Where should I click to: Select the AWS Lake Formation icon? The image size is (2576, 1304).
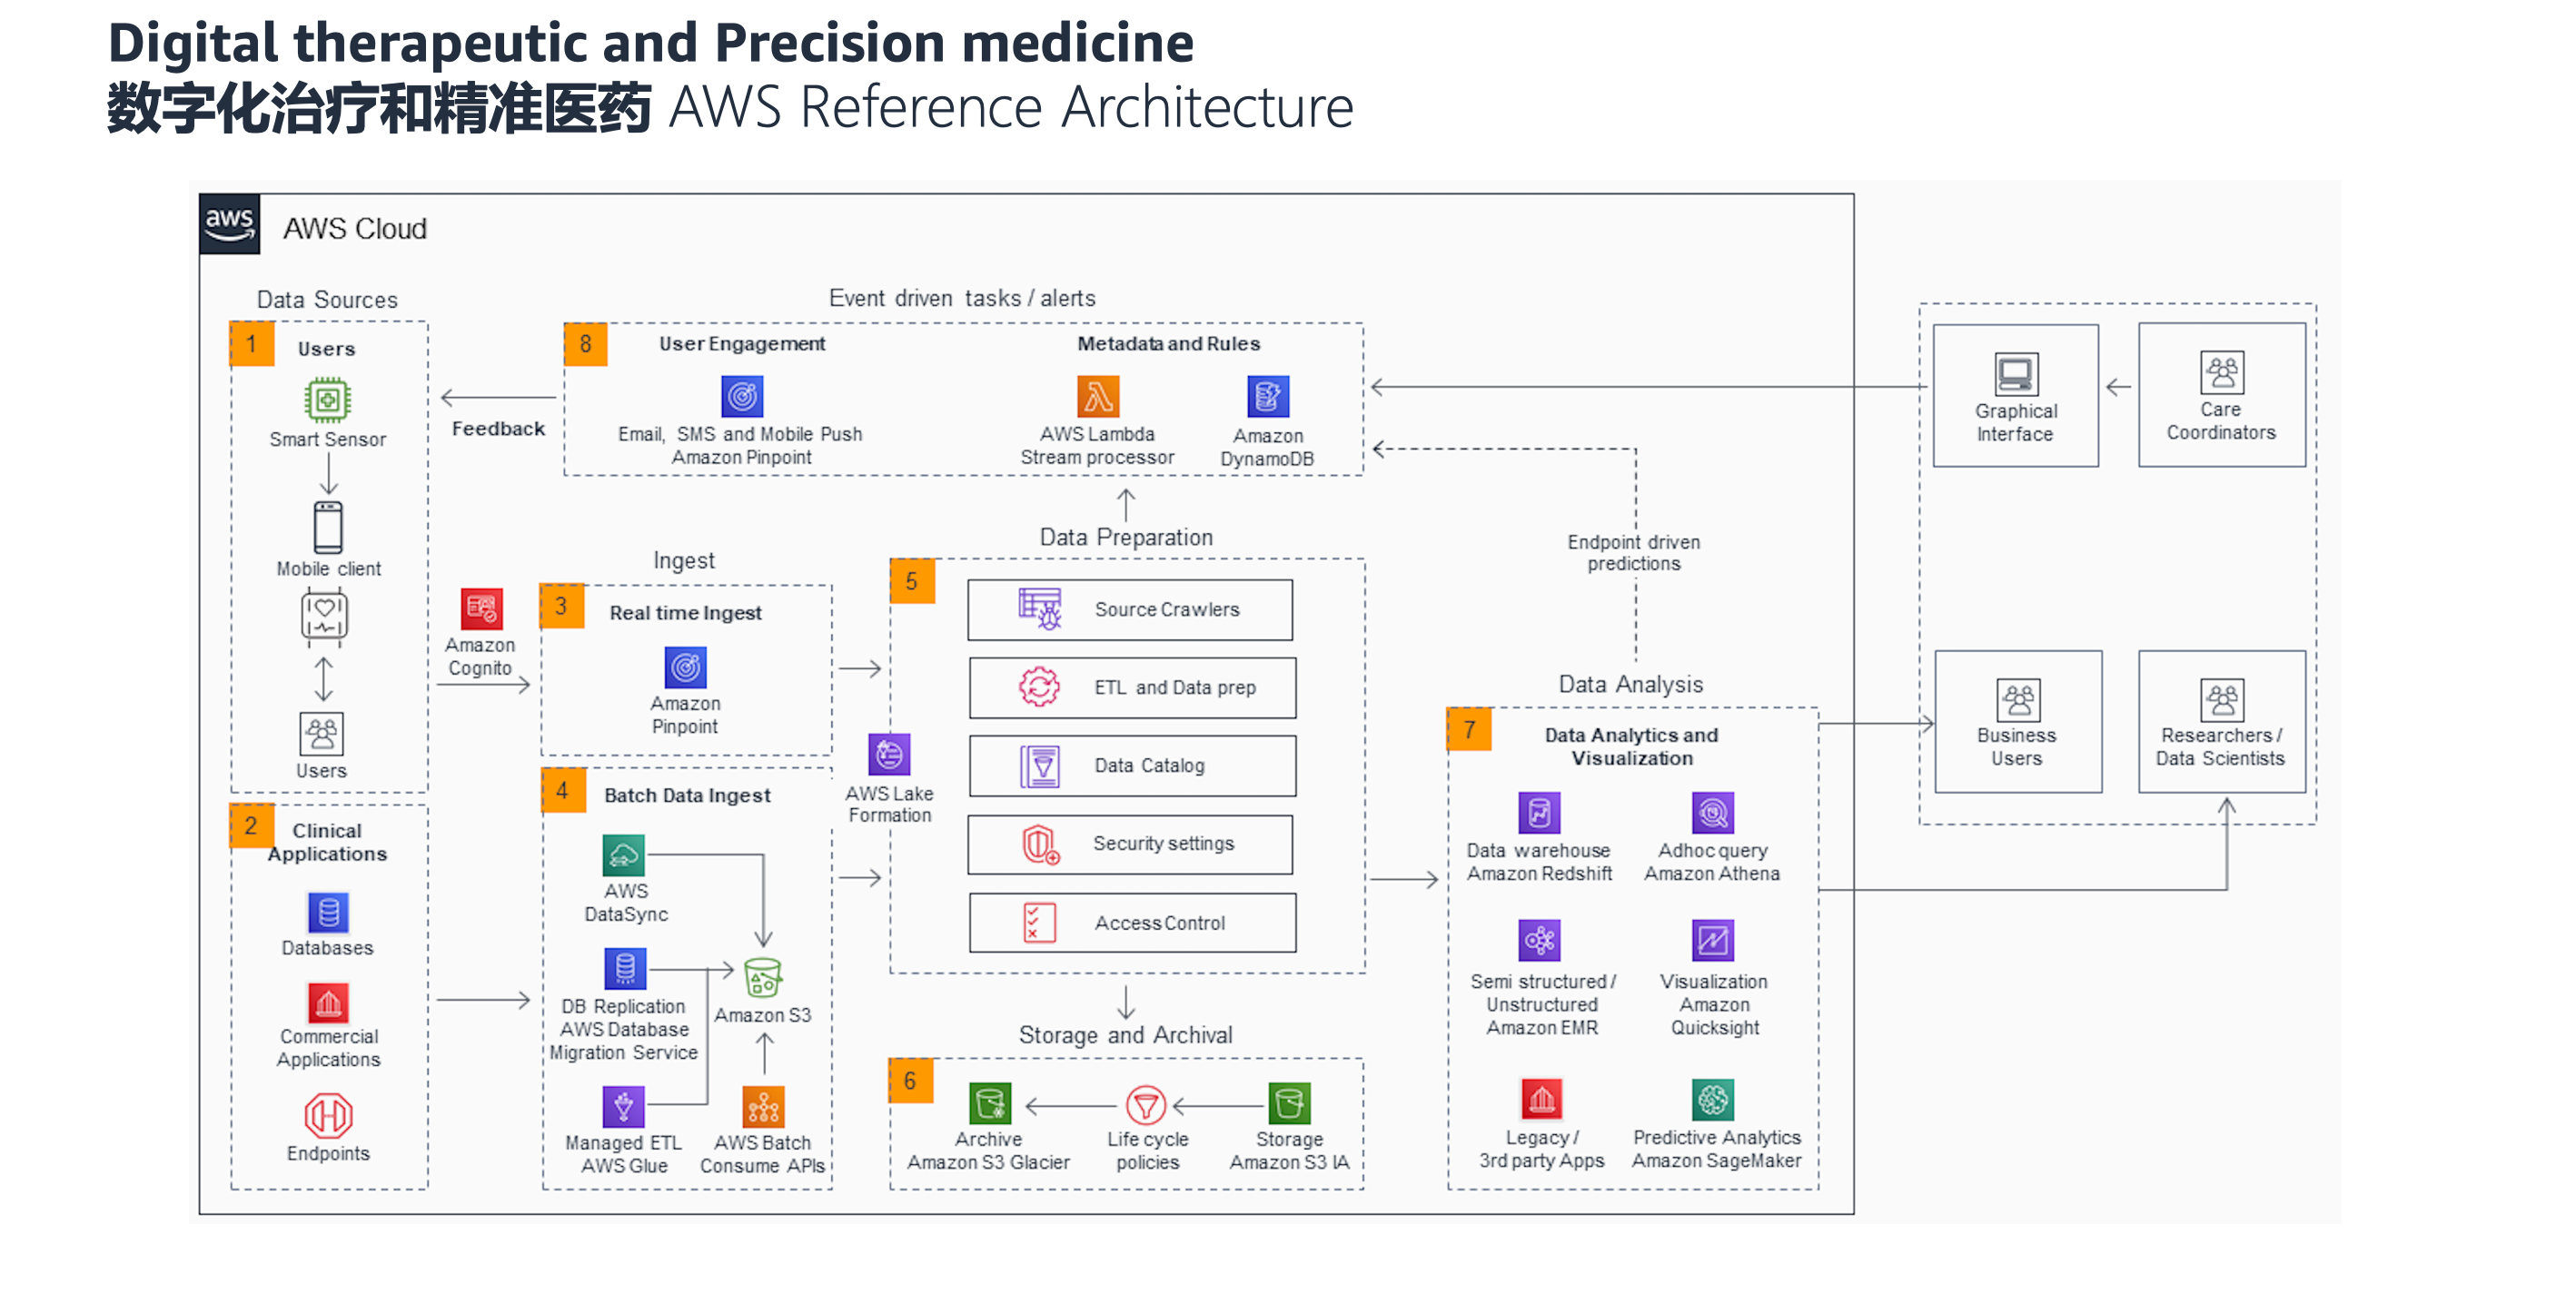pyautogui.click(x=889, y=755)
